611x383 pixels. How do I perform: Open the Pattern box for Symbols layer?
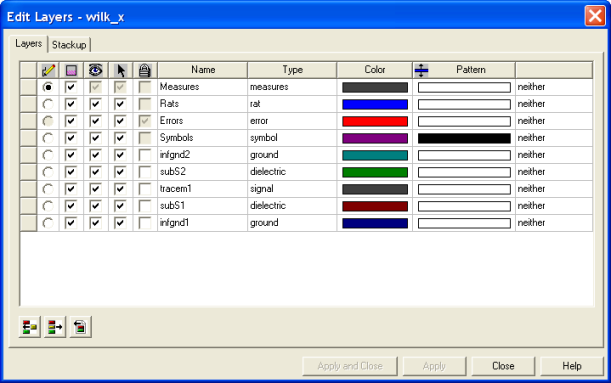point(464,138)
